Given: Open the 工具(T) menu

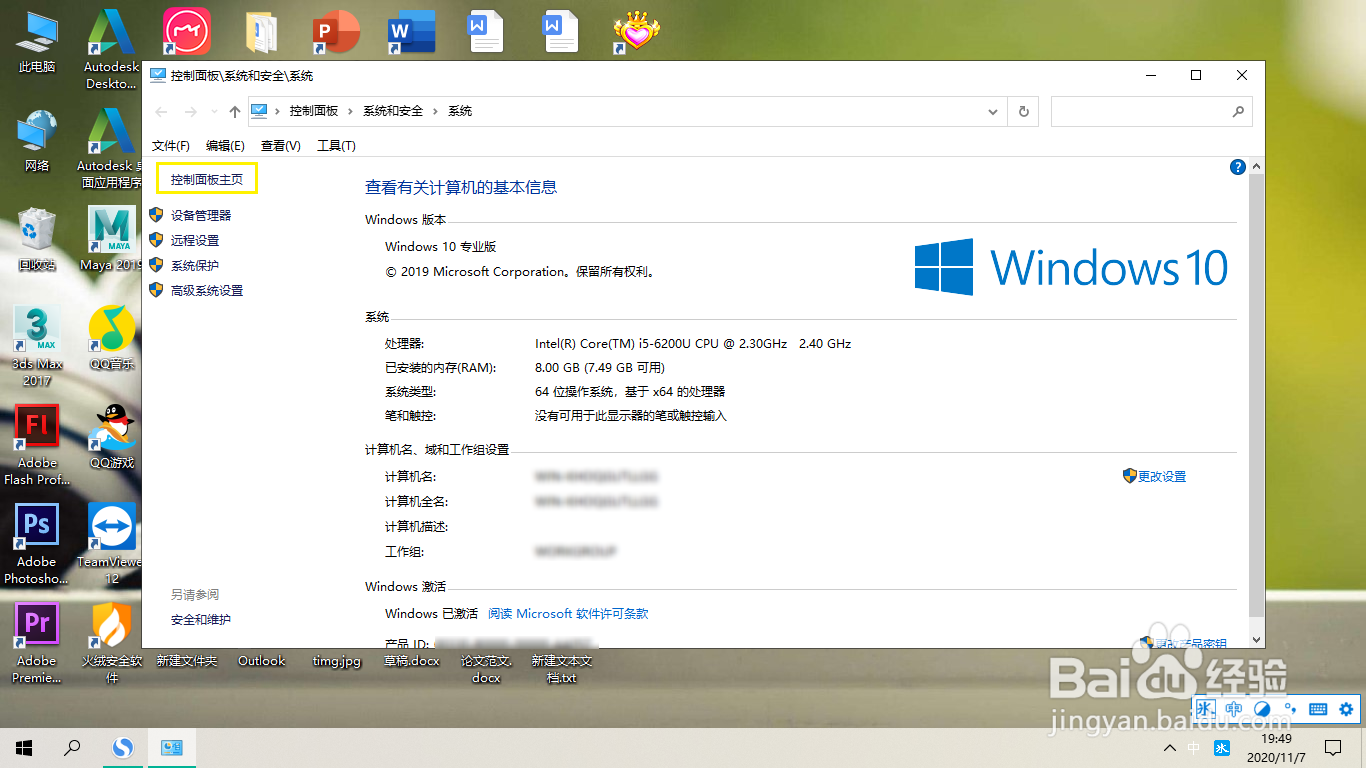Looking at the screenshot, I should click(336, 146).
